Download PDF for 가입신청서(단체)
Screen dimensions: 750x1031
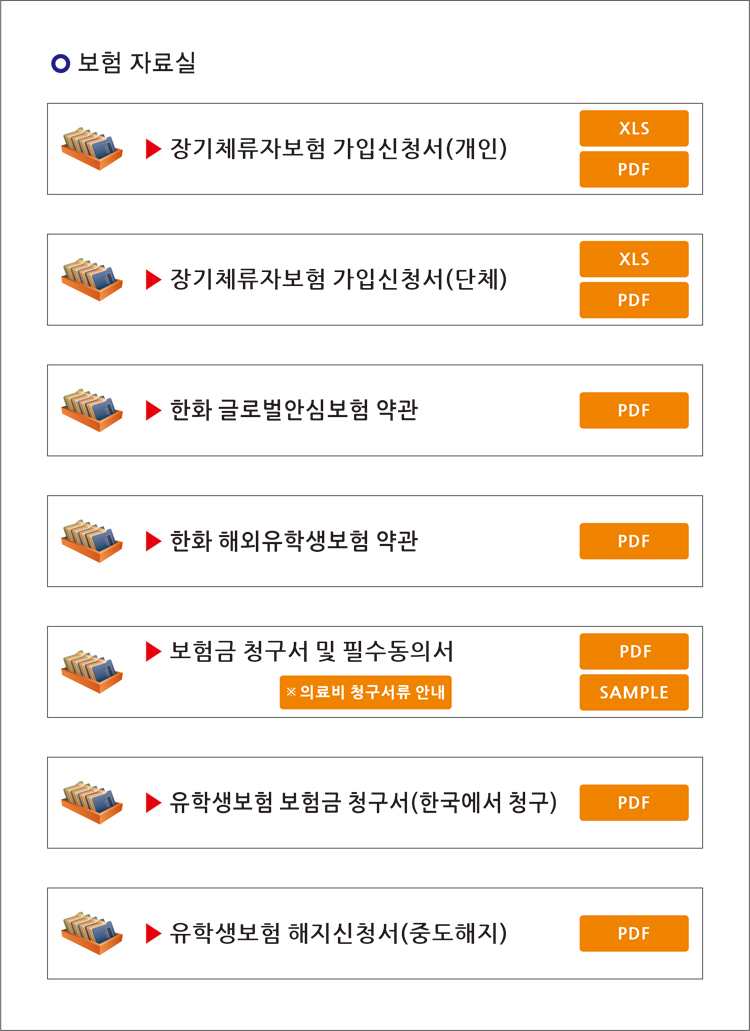tap(634, 300)
